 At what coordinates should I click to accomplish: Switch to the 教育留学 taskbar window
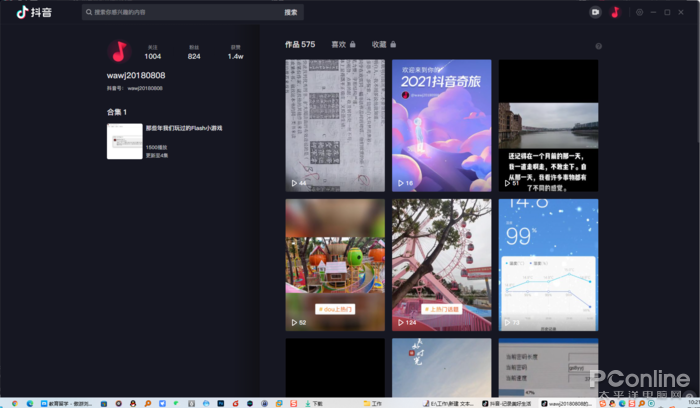[66, 403]
